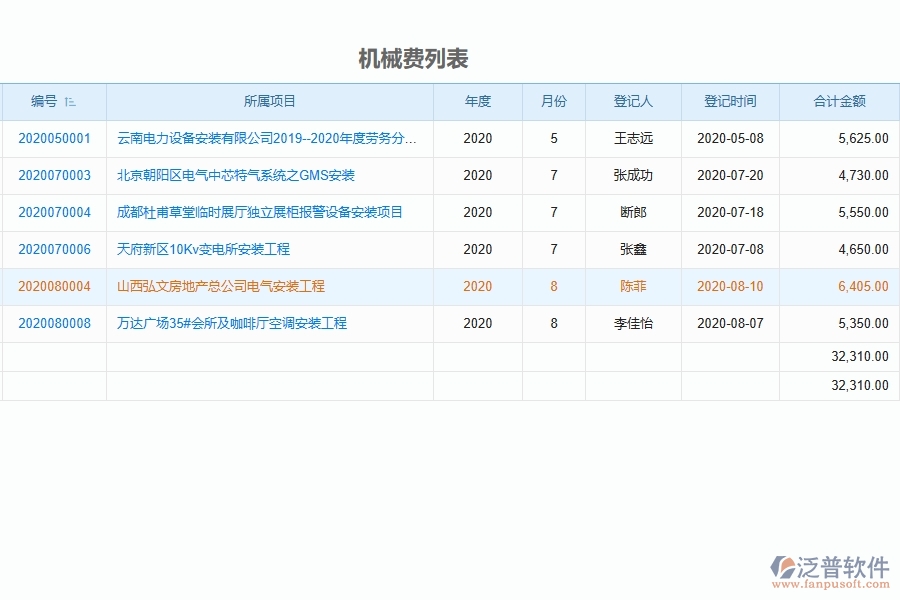The height and width of the screenshot is (600, 900).
Task: Open record 2020080004
Action: point(55,287)
